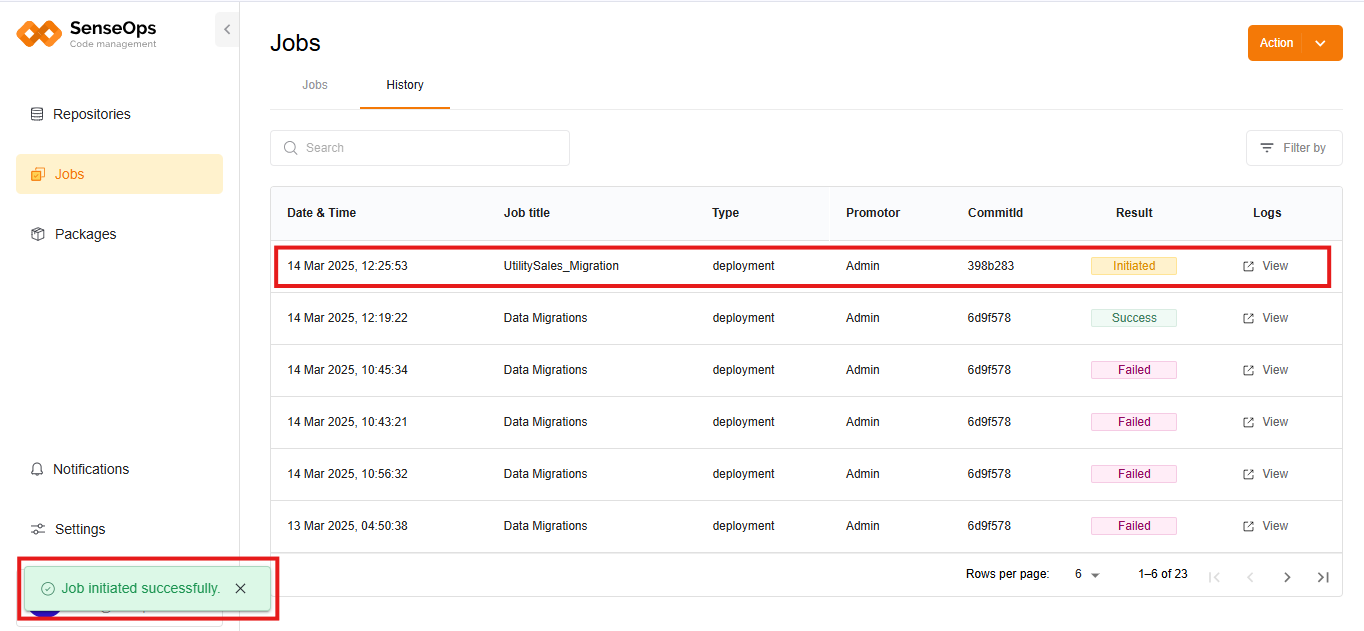Go to next page of results

[x=1287, y=577]
